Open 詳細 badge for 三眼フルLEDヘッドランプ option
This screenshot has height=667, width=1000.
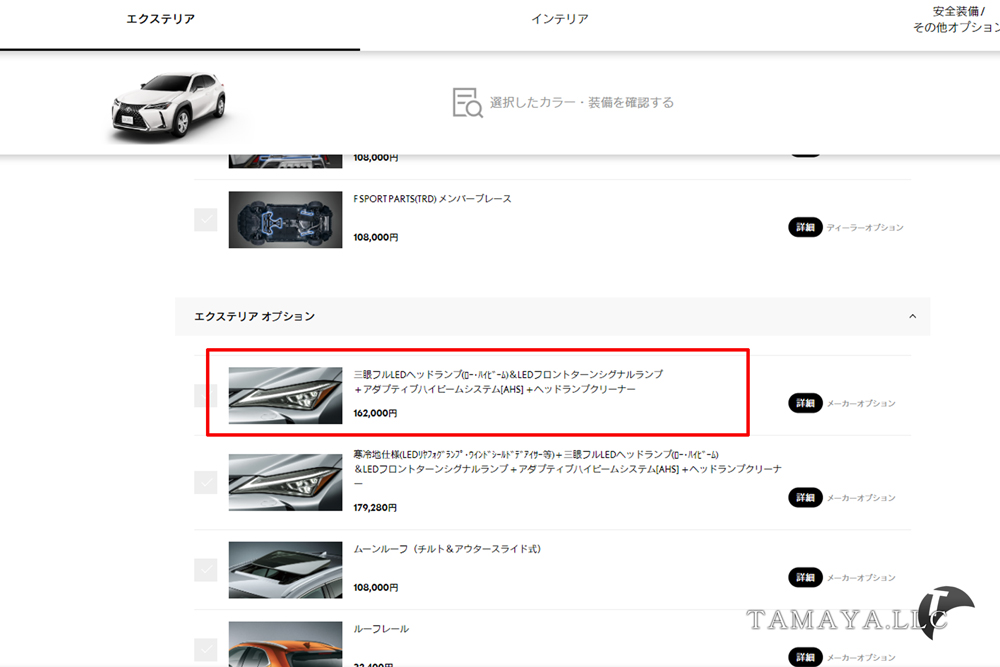[x=805, y=403]
